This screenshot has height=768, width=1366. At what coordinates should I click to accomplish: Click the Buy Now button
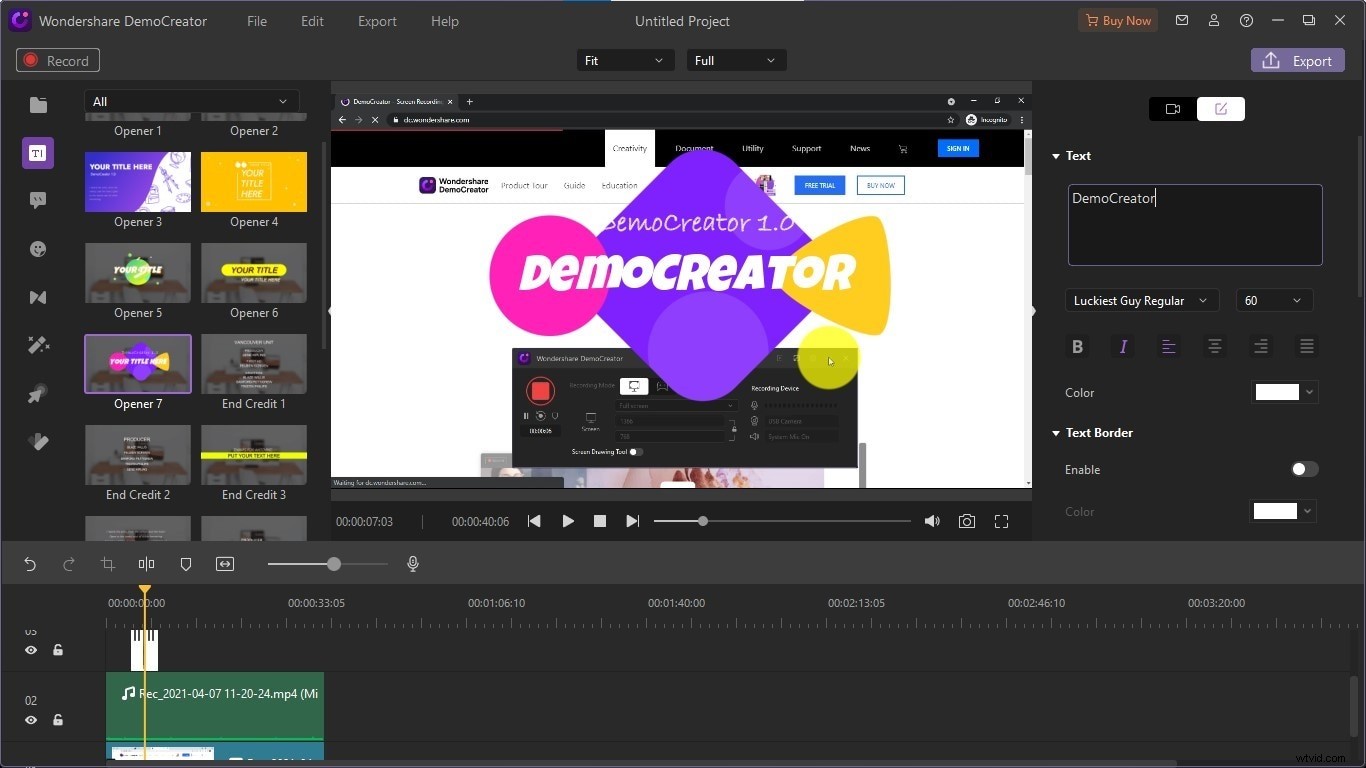click(x=1118, y=20)
